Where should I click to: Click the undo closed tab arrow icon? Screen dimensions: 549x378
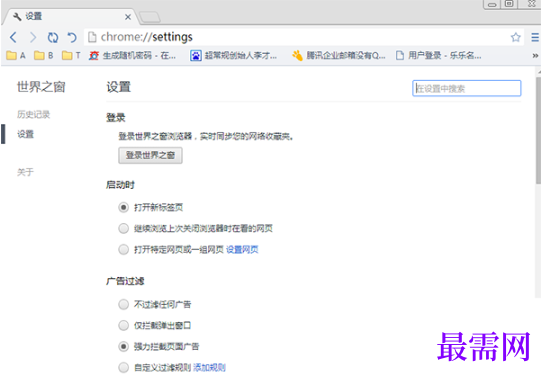pos(72,37)
